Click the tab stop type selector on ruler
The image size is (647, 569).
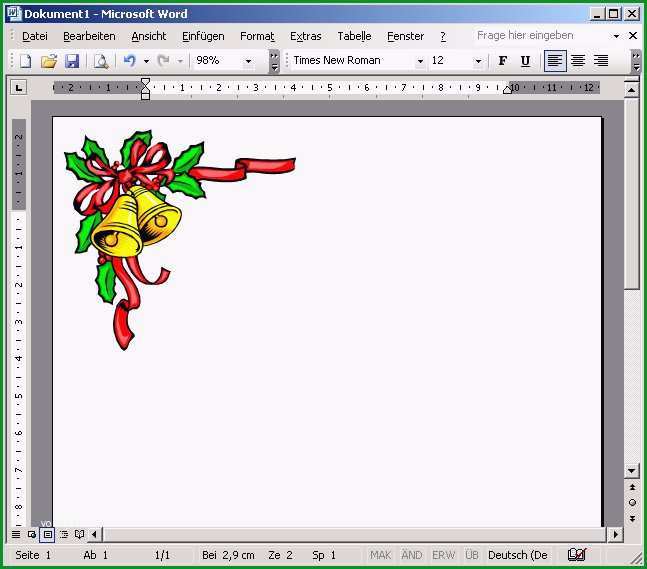coord(19,87)
